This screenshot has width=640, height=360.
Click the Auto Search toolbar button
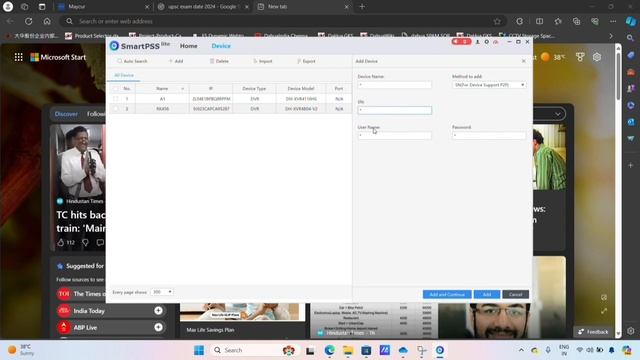point(132,61)
